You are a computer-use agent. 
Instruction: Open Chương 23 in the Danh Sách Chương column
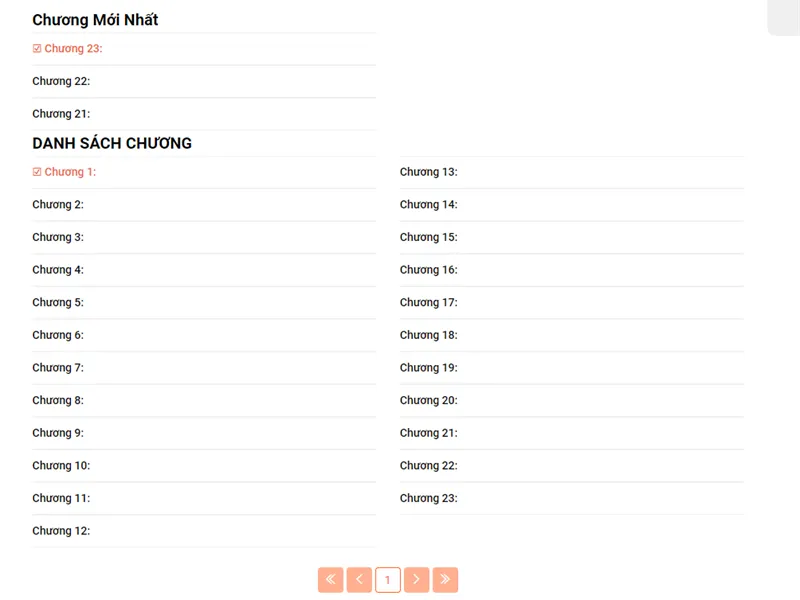pos(428,498)
